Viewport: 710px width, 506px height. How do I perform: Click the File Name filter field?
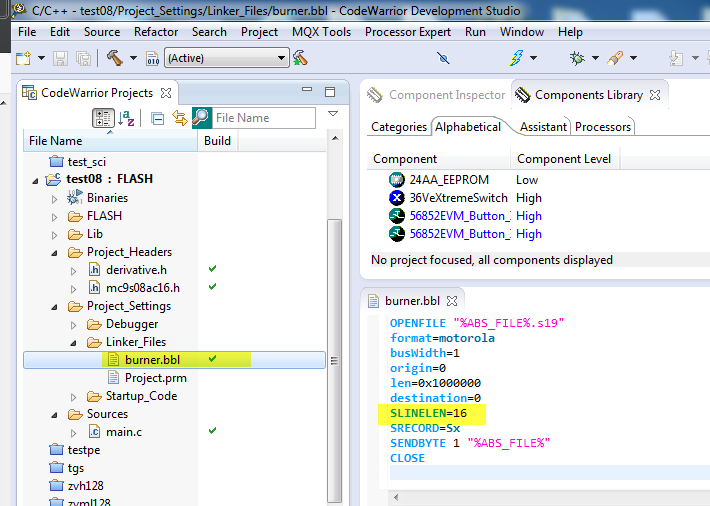[264, 118]
